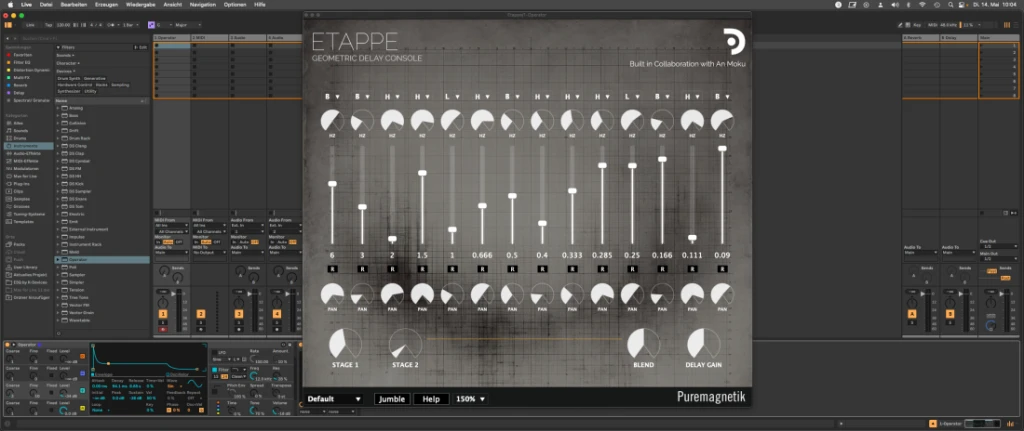This screenshot has width=1024, height=431.
Task: Click the browser back arrow in Live
Action: [x=7, y=39]
